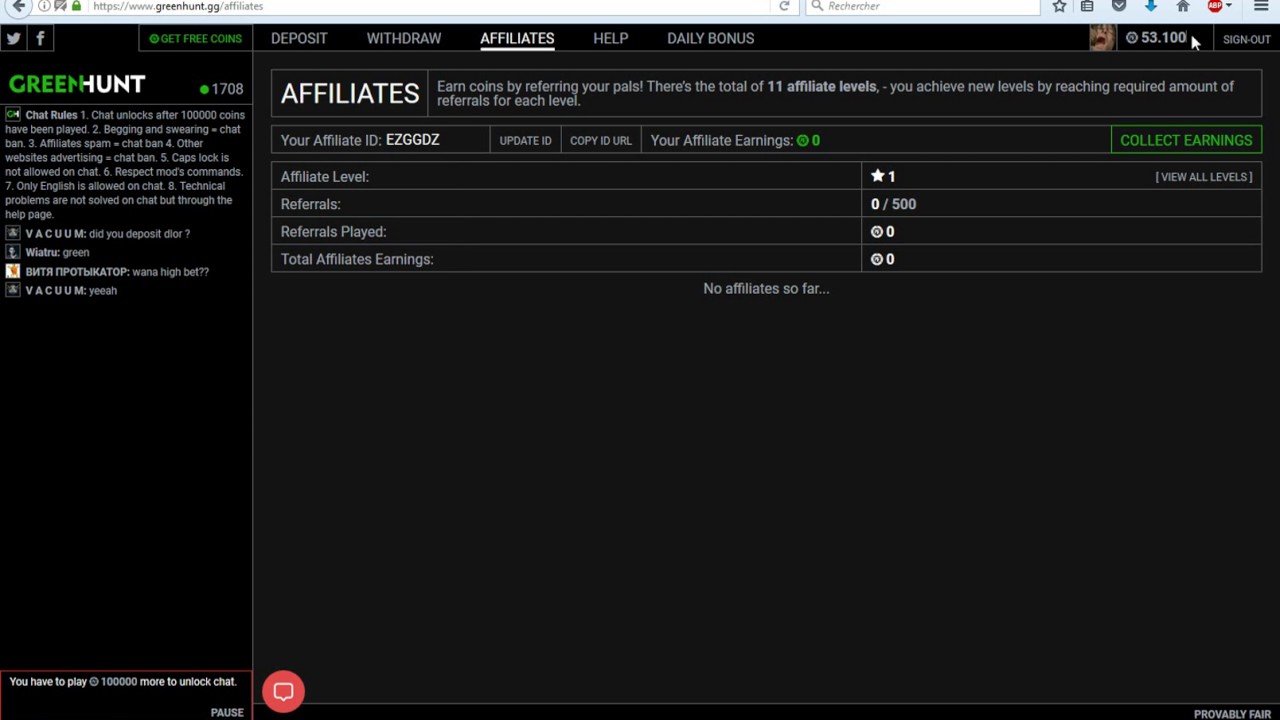The height and width of the screenshot is (720, 1280).
Task: Click the No affiliates so far text
Action: (x=766, y=288)
